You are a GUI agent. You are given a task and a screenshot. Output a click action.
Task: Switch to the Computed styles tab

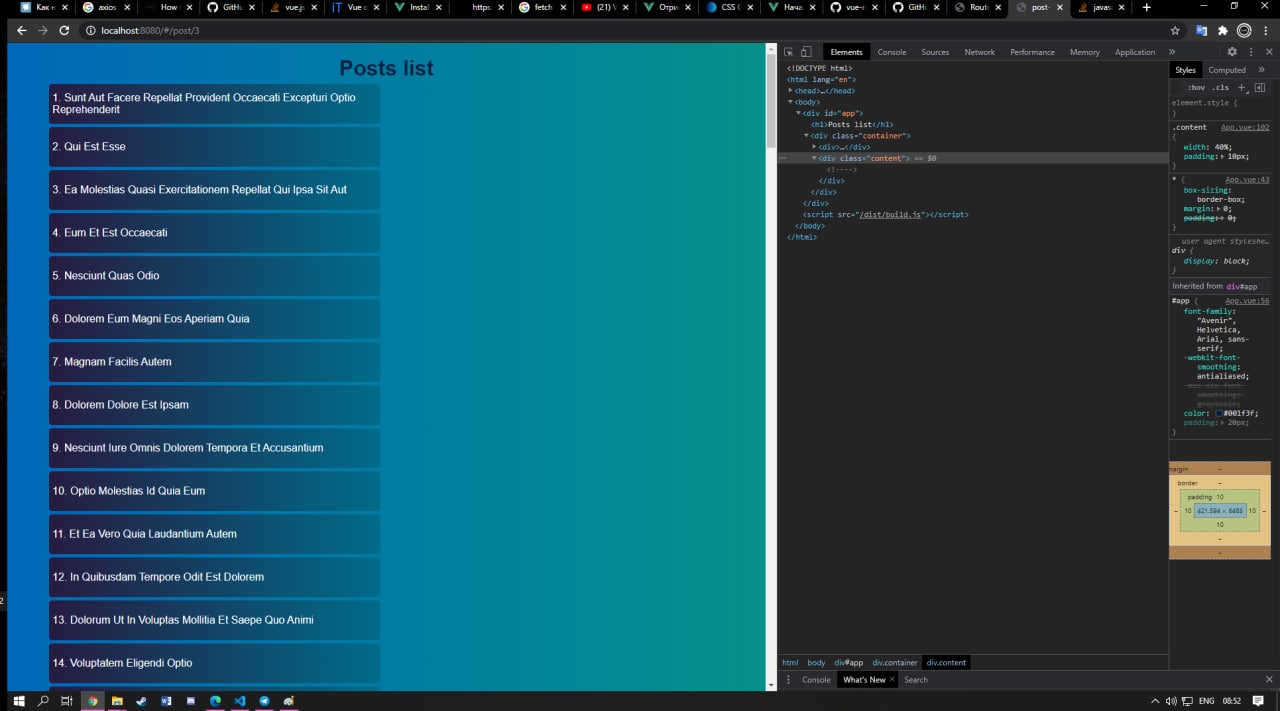tap(1227, 70)
